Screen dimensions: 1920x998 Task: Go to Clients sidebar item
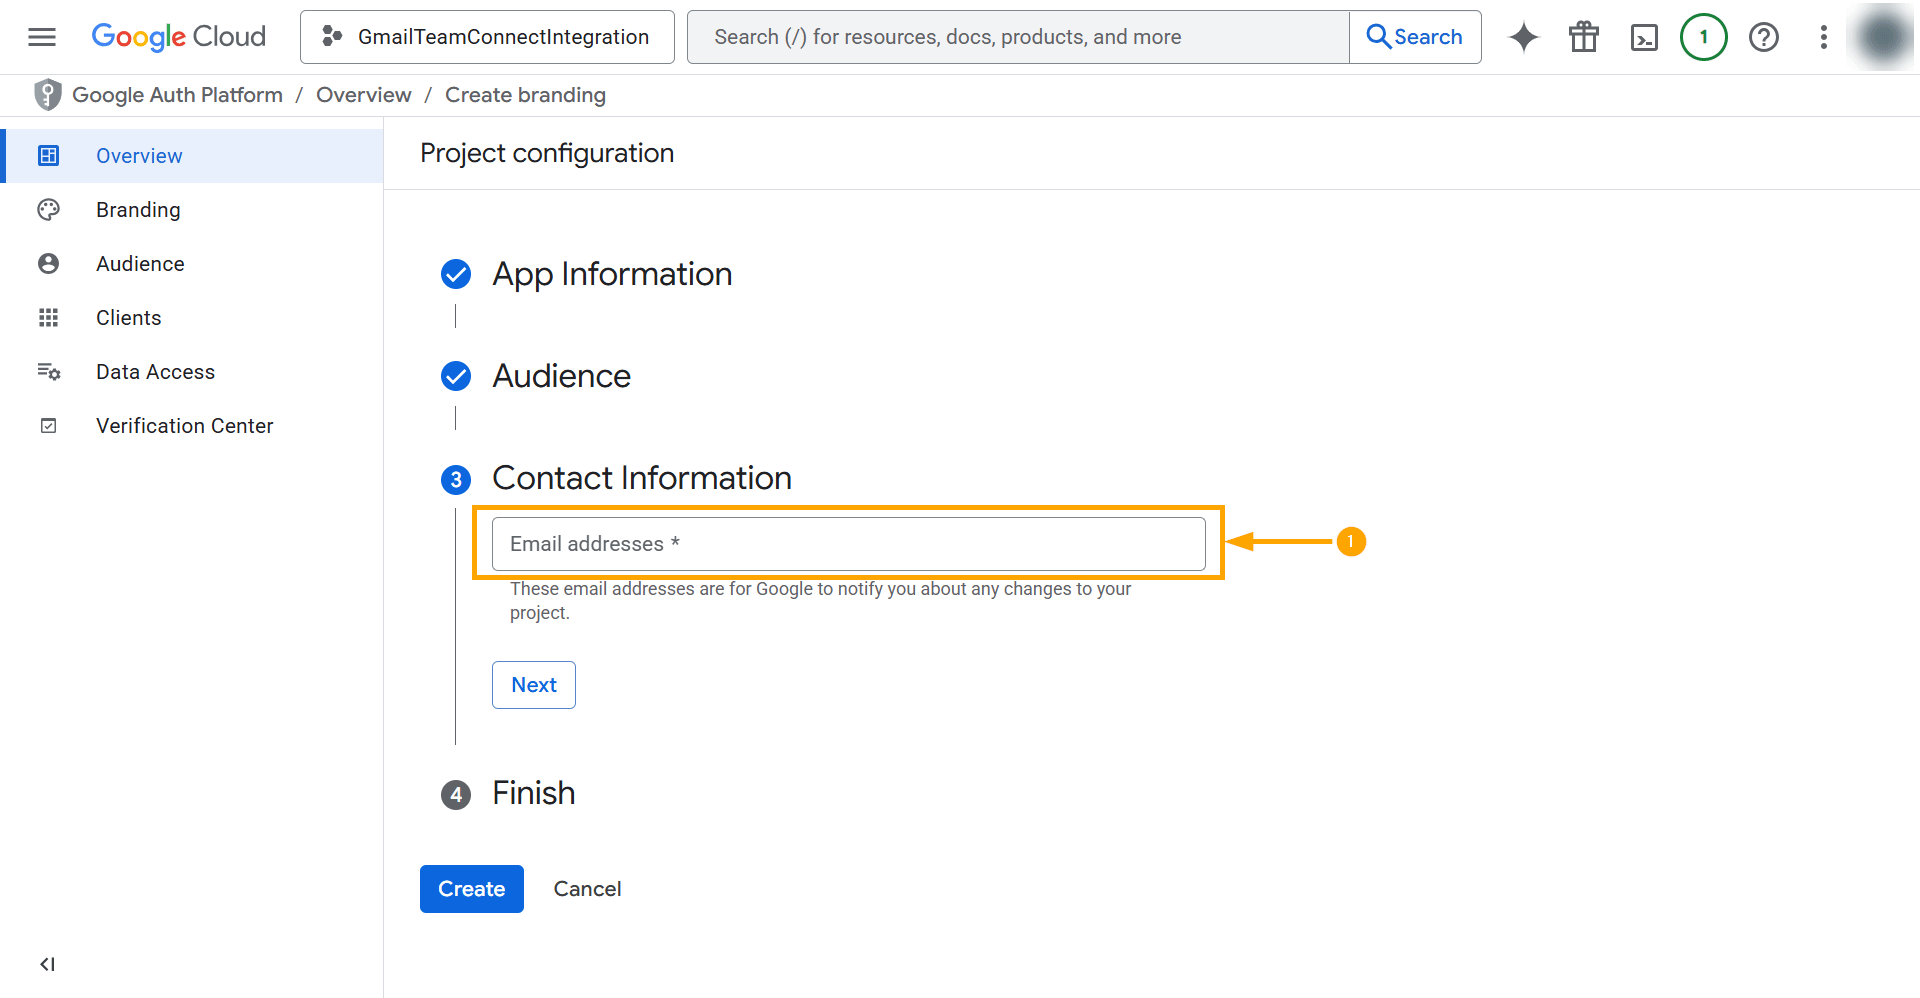pos(128,318)
